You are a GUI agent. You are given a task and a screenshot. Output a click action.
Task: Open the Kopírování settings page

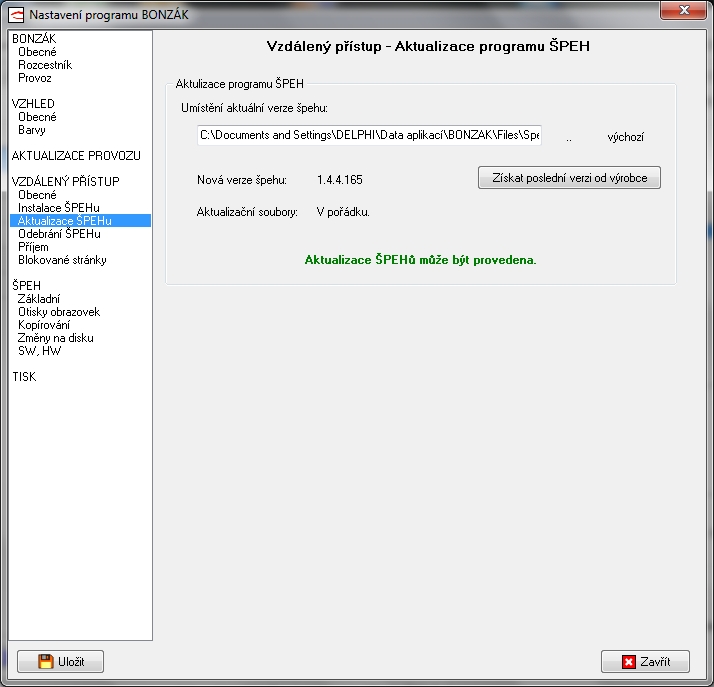click(44, 325)
